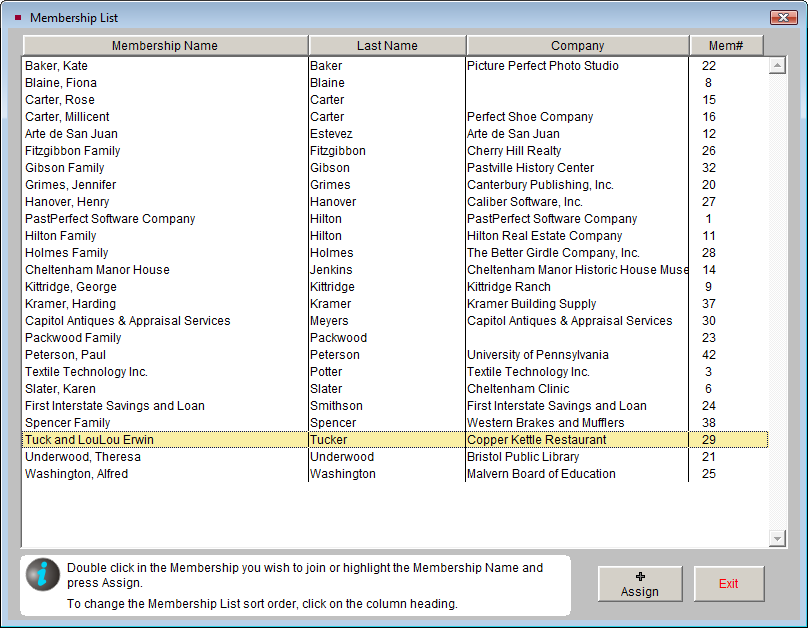
Task: Click the red Exit button
Action: click(x=729, y=584)
